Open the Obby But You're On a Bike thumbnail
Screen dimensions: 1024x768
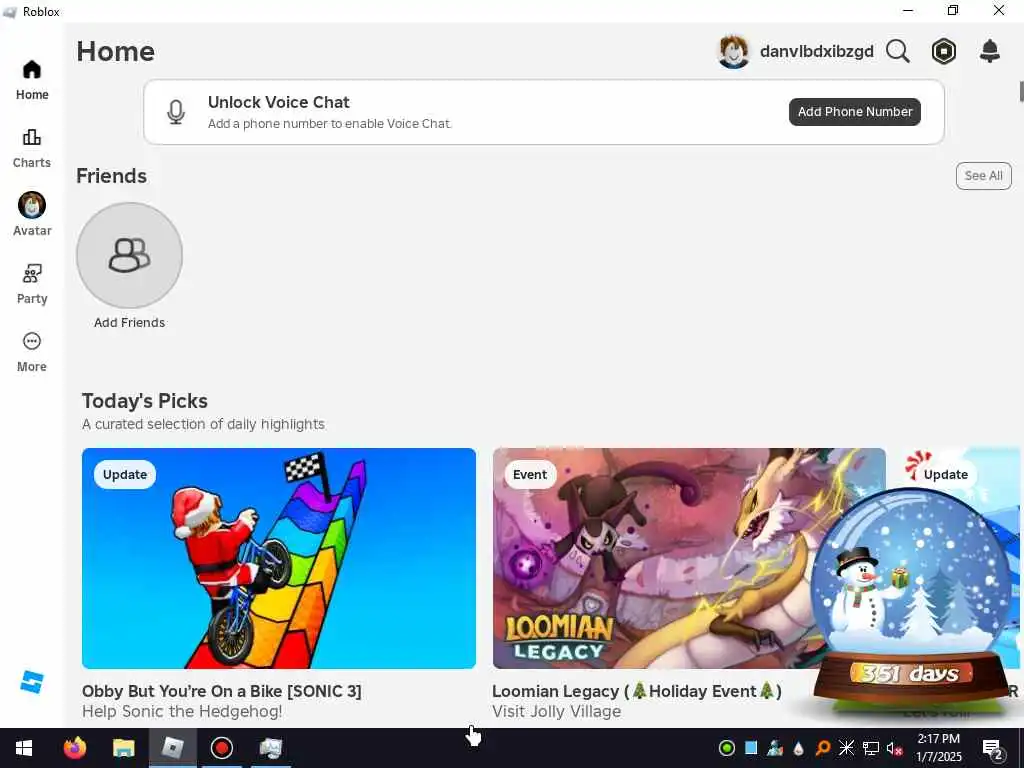(279, 558)
